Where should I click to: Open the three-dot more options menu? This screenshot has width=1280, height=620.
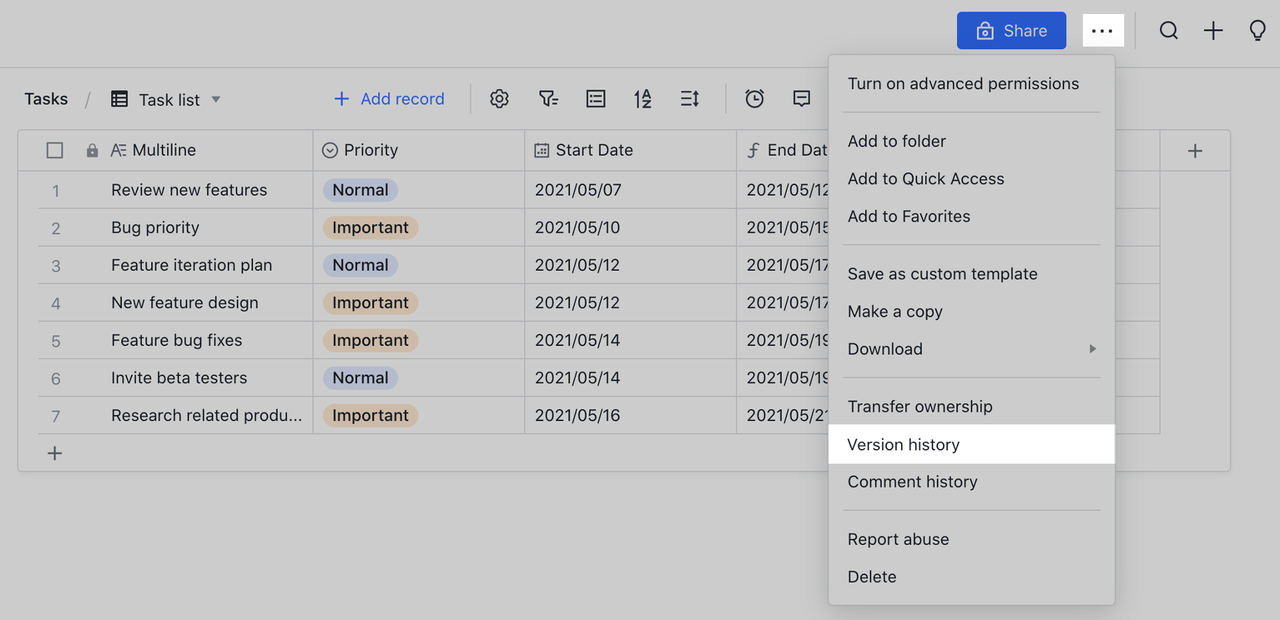[1102, 31]
